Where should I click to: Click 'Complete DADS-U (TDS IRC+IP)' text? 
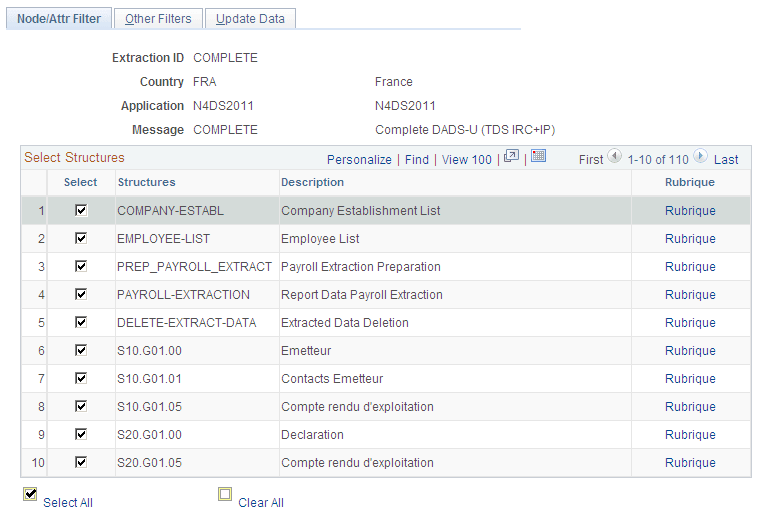coord(465,130)
